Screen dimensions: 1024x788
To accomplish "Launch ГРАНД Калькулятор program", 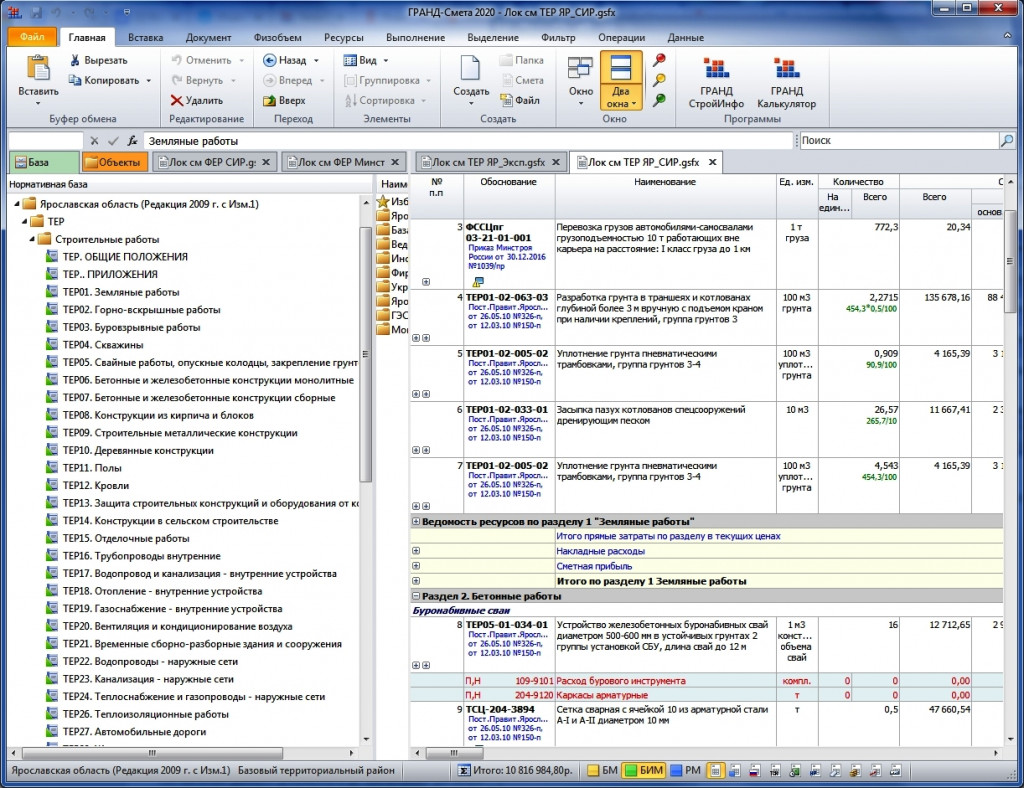I will click(786, 82).
